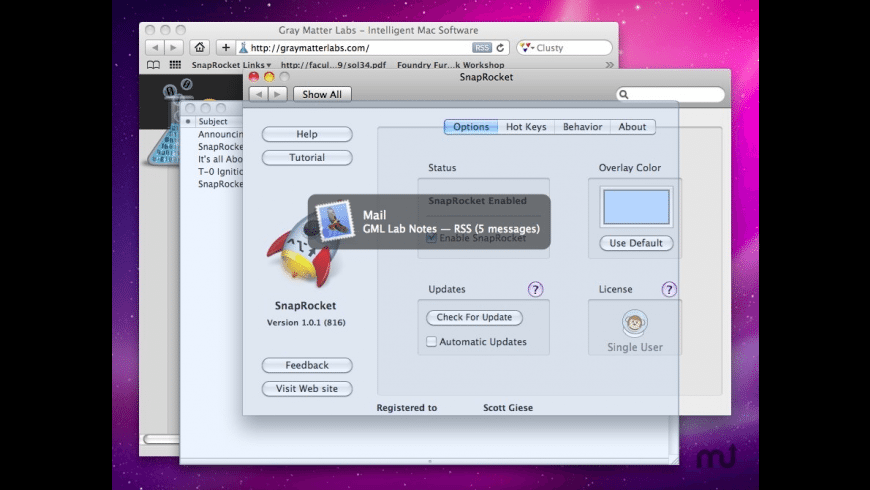Minimize the SnapRocket preferences window
This screenshot has height=490, width=870.
269,77
